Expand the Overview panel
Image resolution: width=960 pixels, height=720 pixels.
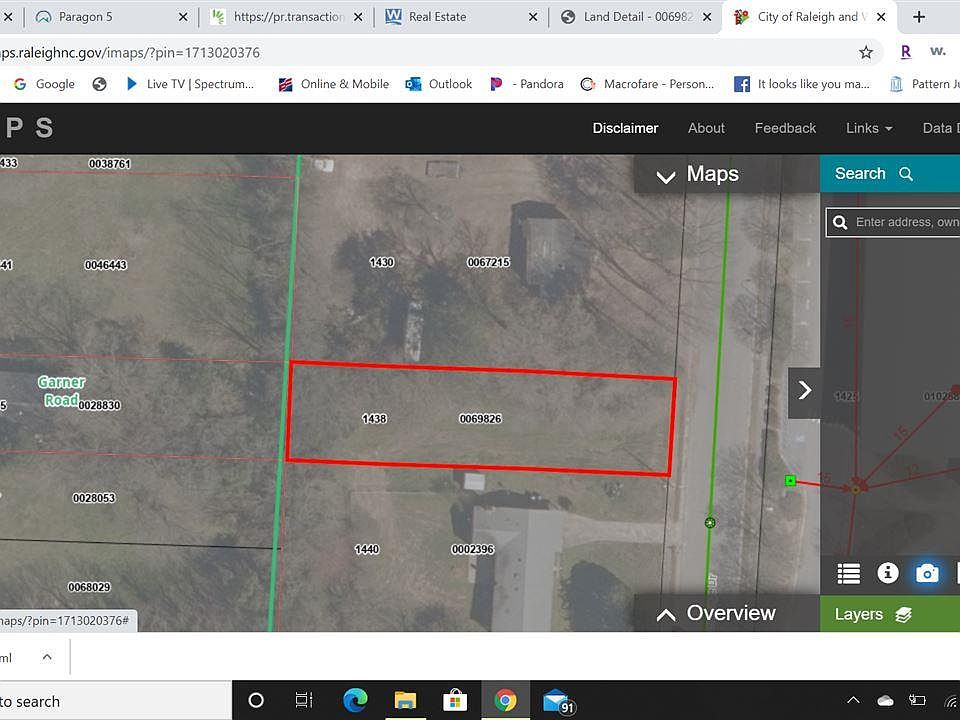tap(717, 614)
